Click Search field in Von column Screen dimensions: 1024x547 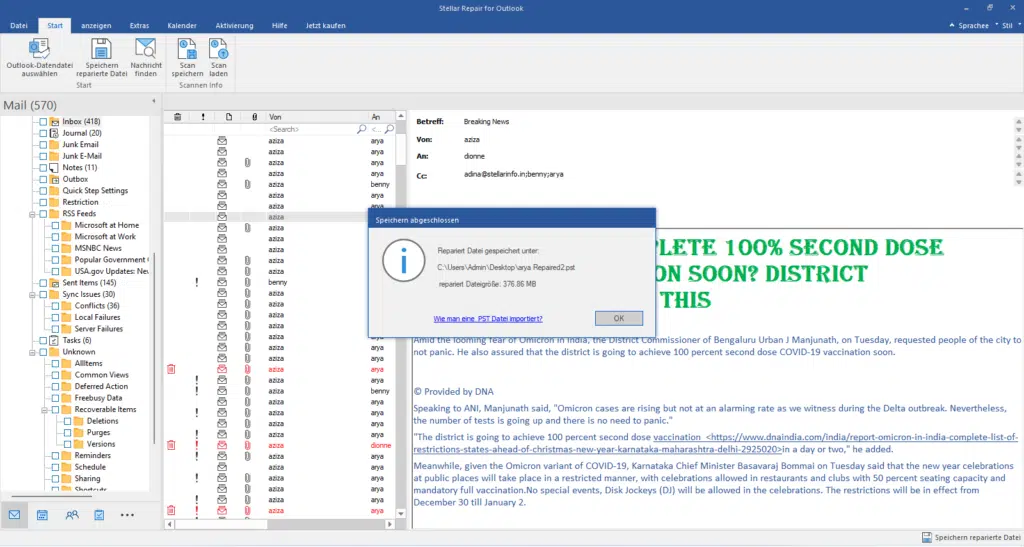312,129
